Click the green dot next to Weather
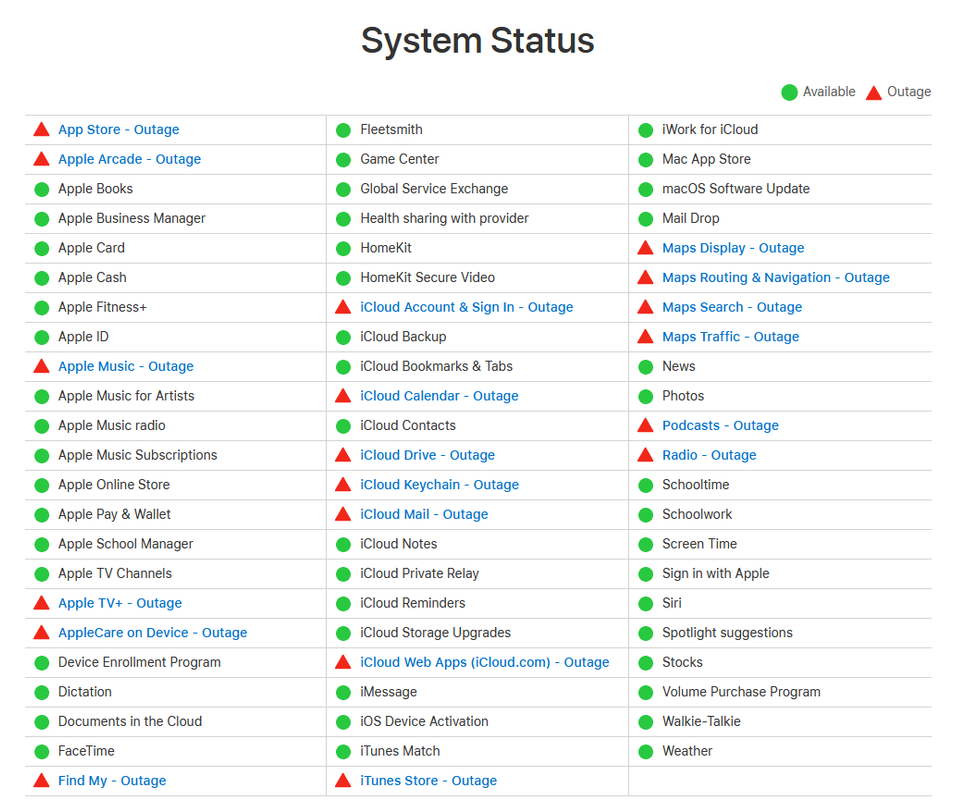The height and width of the screenshot is (800, 954). coord(646,752)
